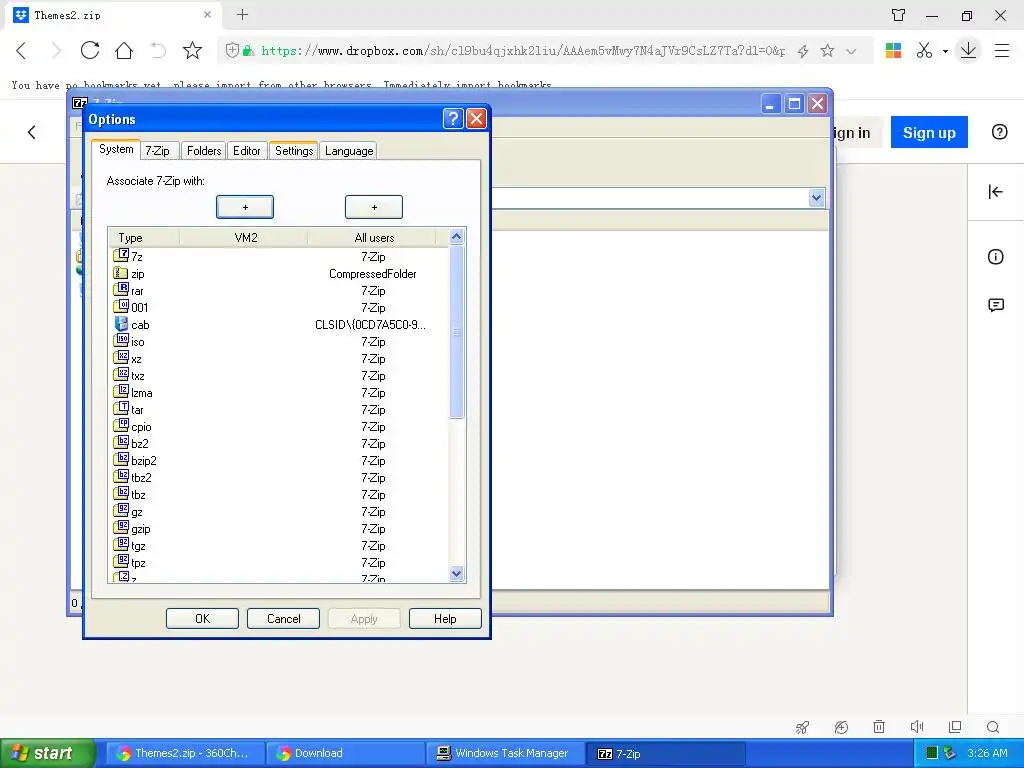Click the Type column header
Screen dimensions: 1024x768
[144, 238]
